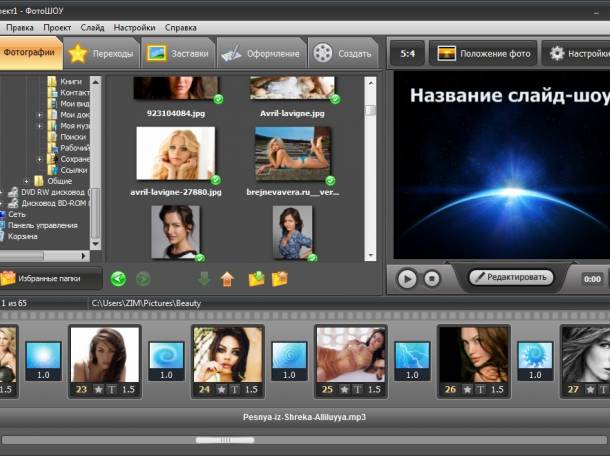
Task: Select Сеть in the folder tree
Action: [x=17, y=214]
